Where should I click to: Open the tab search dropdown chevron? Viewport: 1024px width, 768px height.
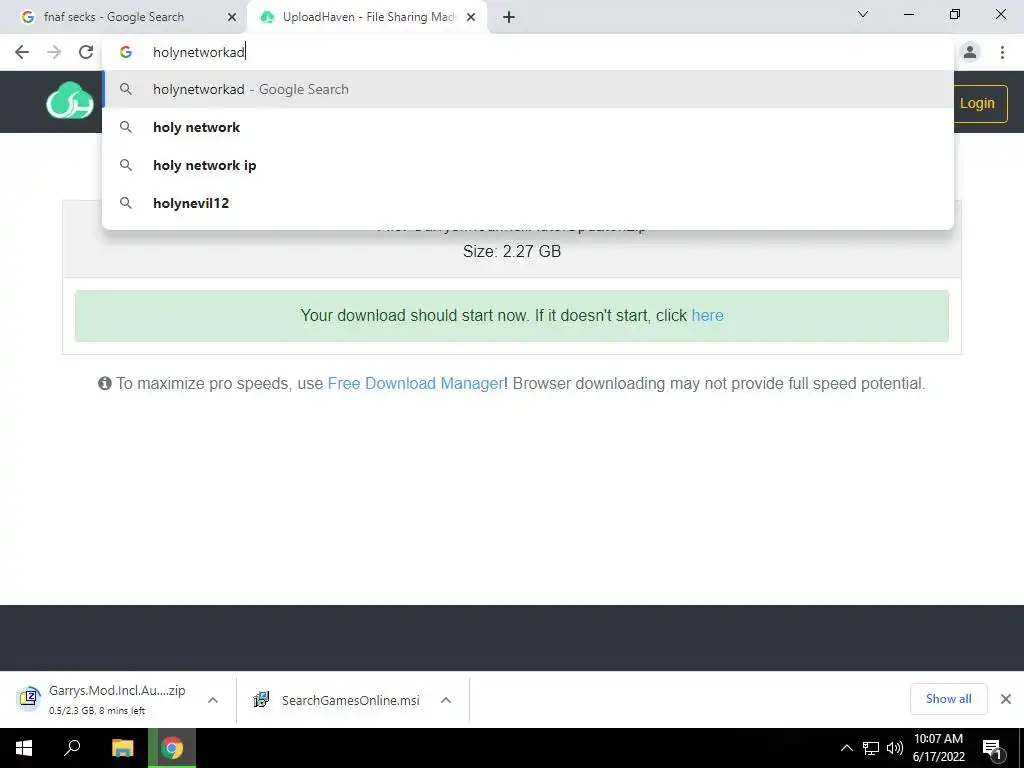coord(863,14)
